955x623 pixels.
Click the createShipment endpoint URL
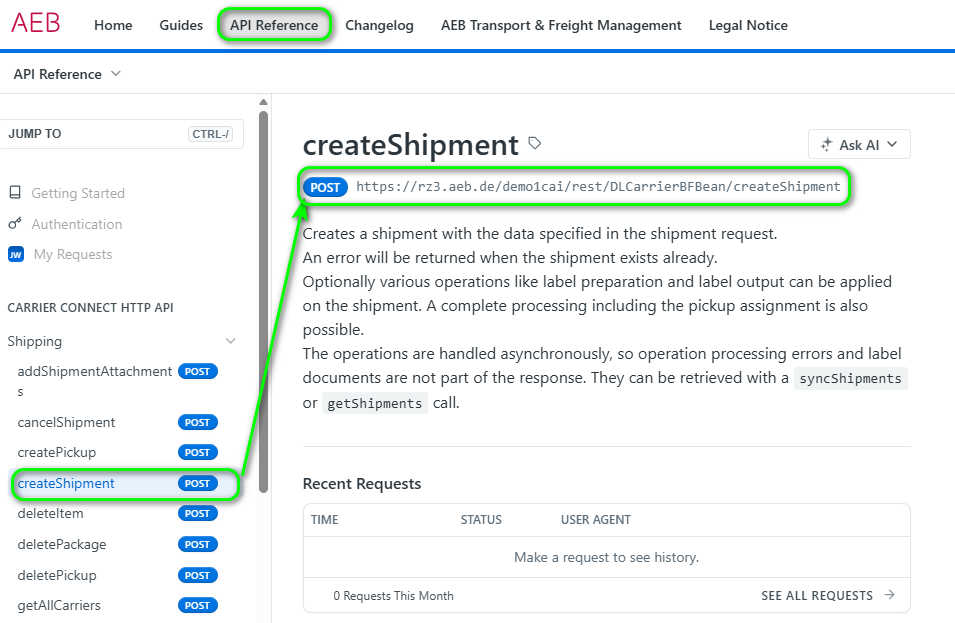pyautogui.click(x=598, y=186)
